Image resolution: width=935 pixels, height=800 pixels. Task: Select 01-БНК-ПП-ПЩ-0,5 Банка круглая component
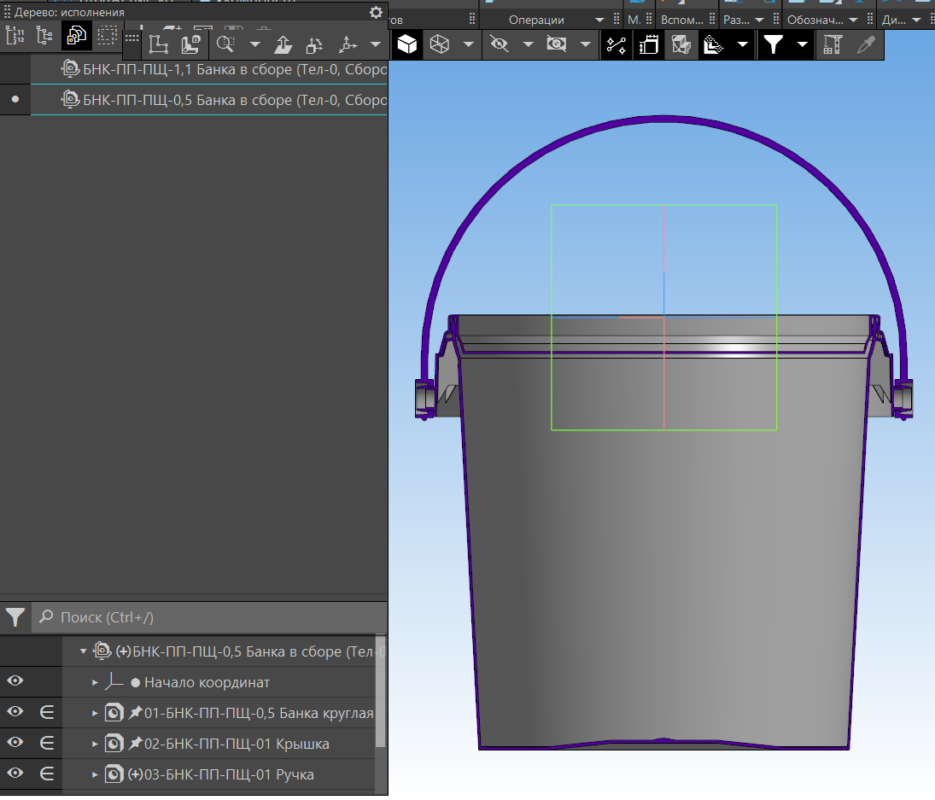pyautogui.click(x=258, y=713)
